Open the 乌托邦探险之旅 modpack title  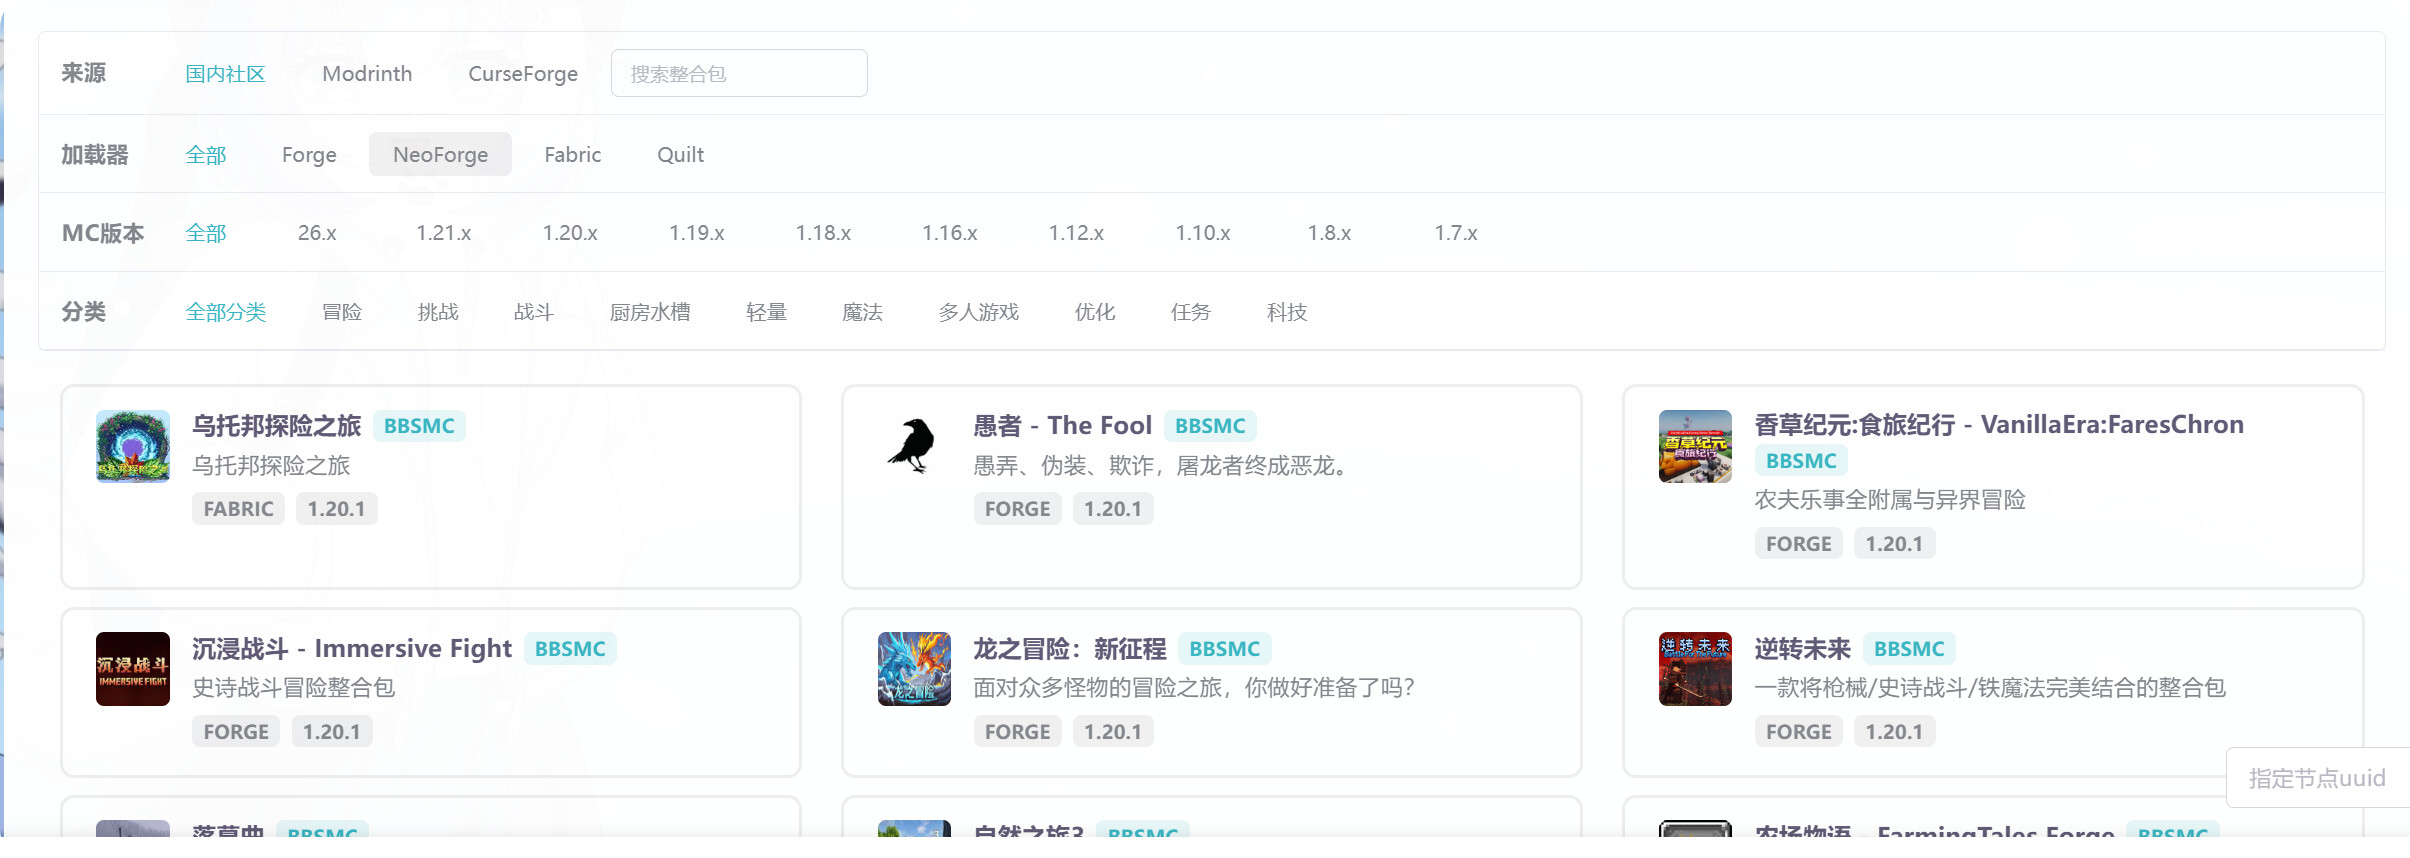[x=276, y=426]
